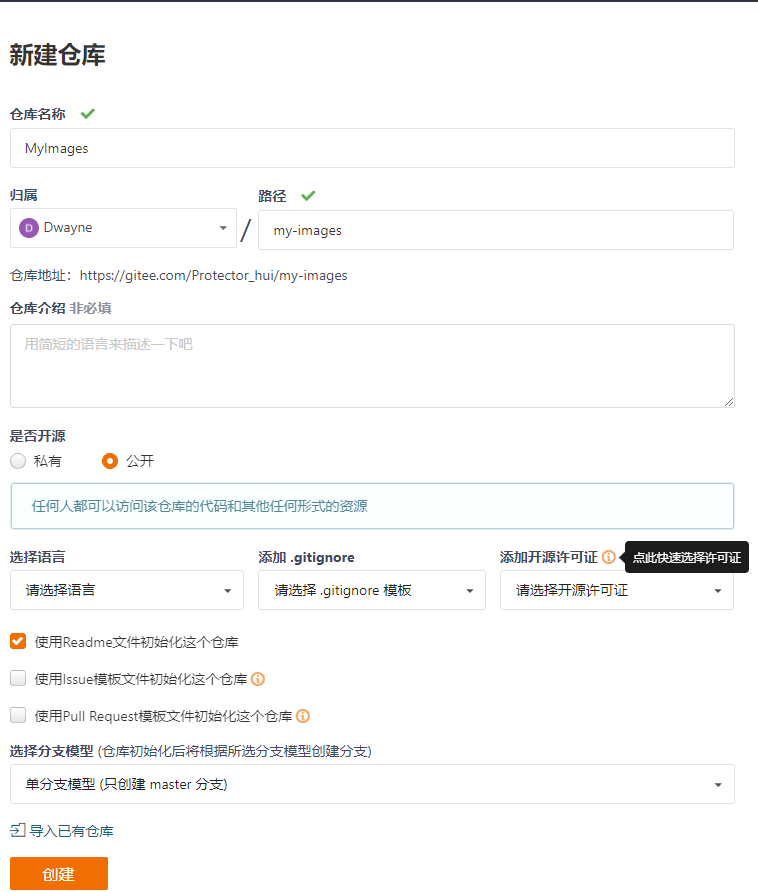Focus the repository name field containing MyImages
Image resolution: width=758 pixels, height=892 pixels.
(x=372, y=148)
